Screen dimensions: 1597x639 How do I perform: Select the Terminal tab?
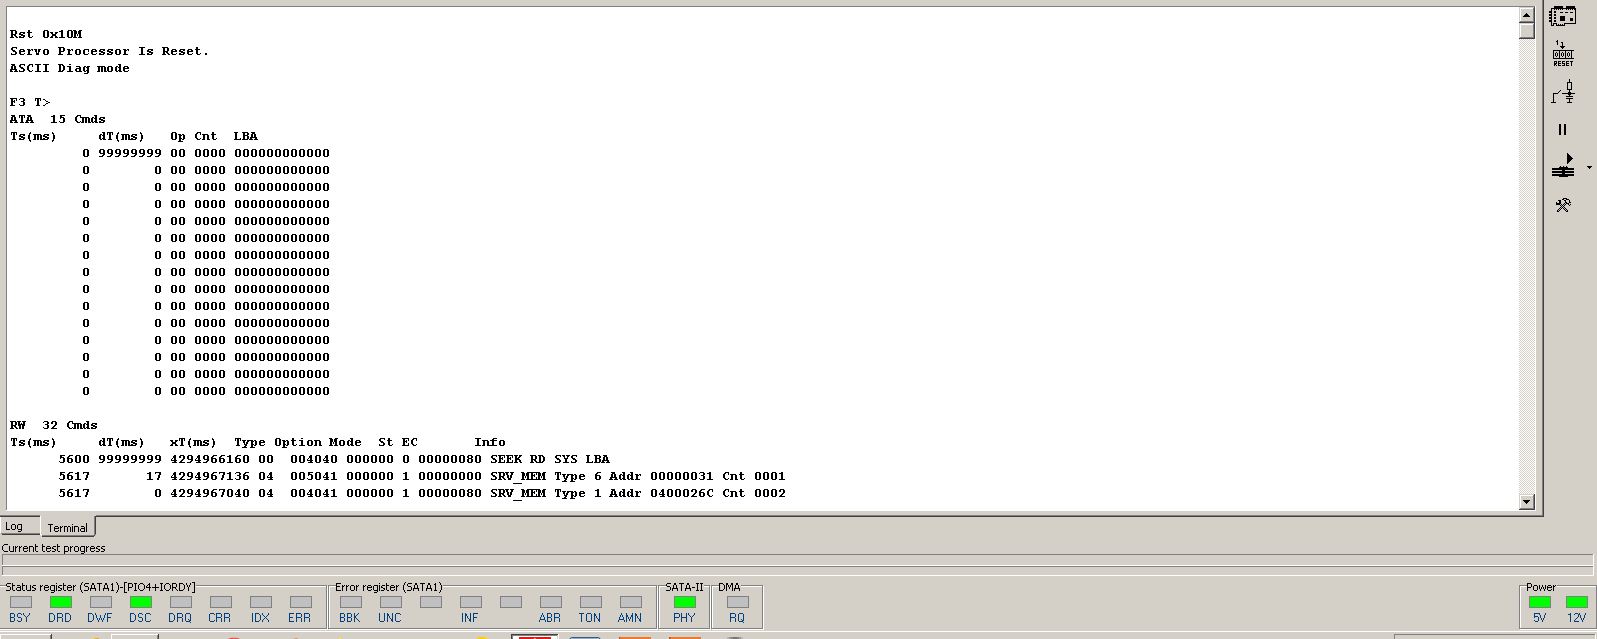tap(67, 527)
